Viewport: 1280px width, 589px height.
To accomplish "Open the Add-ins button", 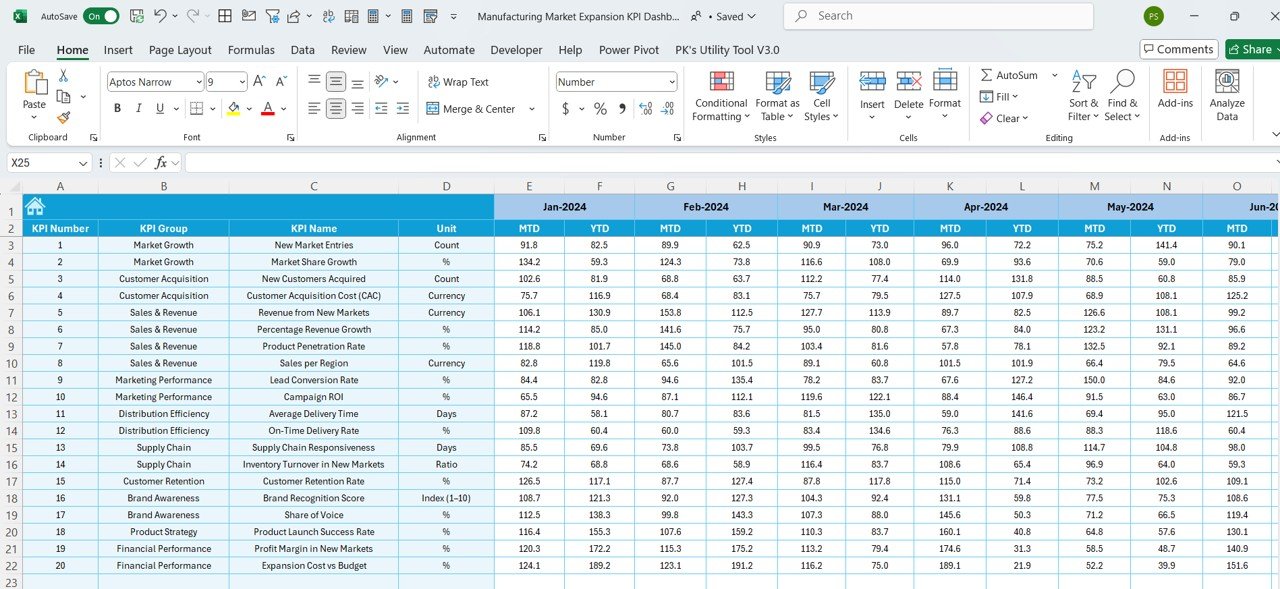I will click(x=1175, y=90).
